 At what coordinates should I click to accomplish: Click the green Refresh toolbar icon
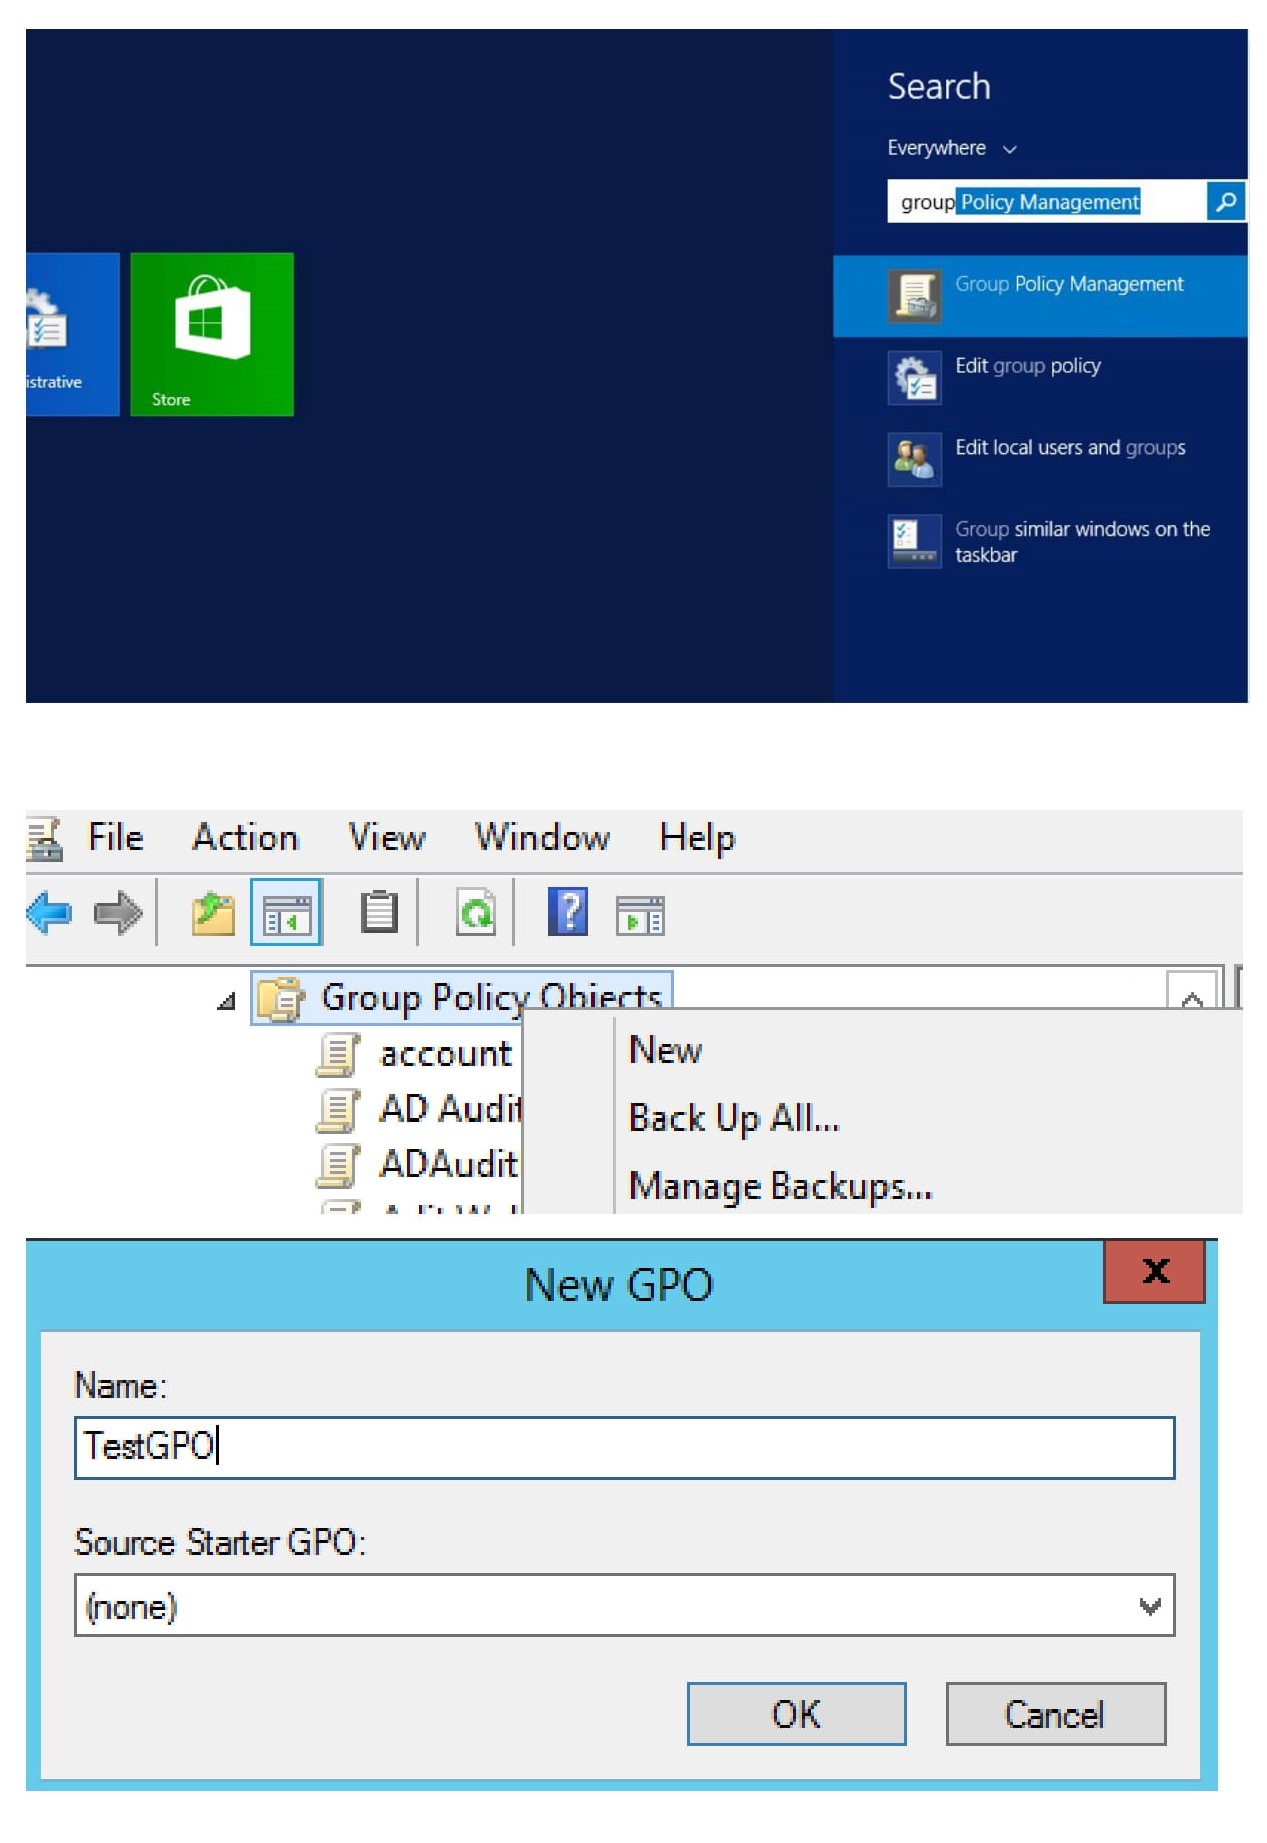click(475, 913)
